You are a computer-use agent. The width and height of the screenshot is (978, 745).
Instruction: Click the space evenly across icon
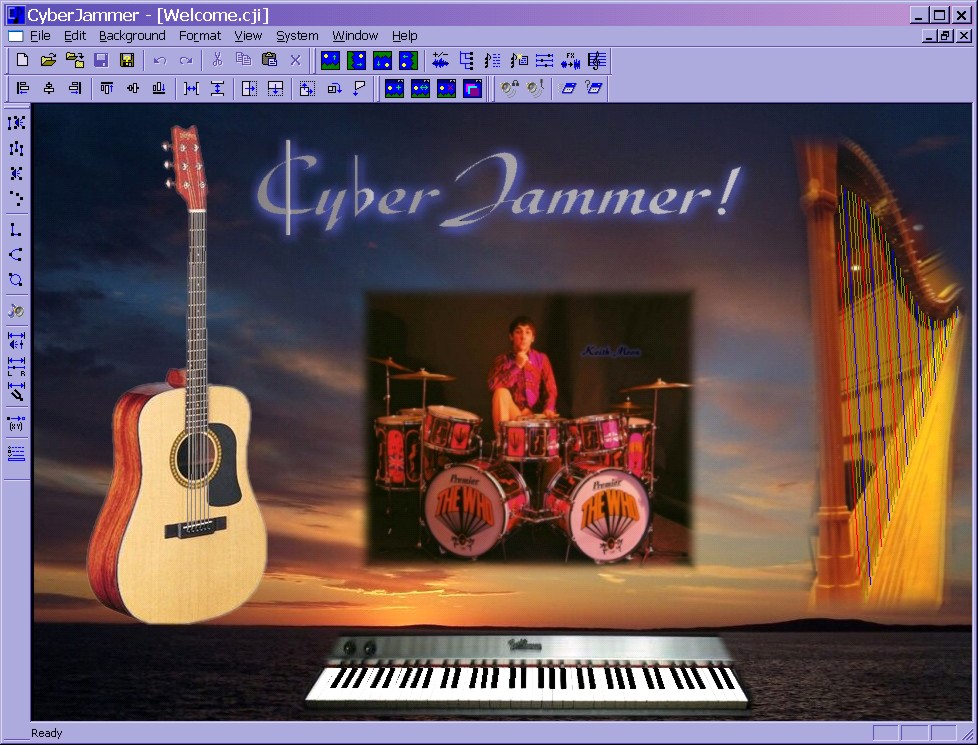[191, 89]
